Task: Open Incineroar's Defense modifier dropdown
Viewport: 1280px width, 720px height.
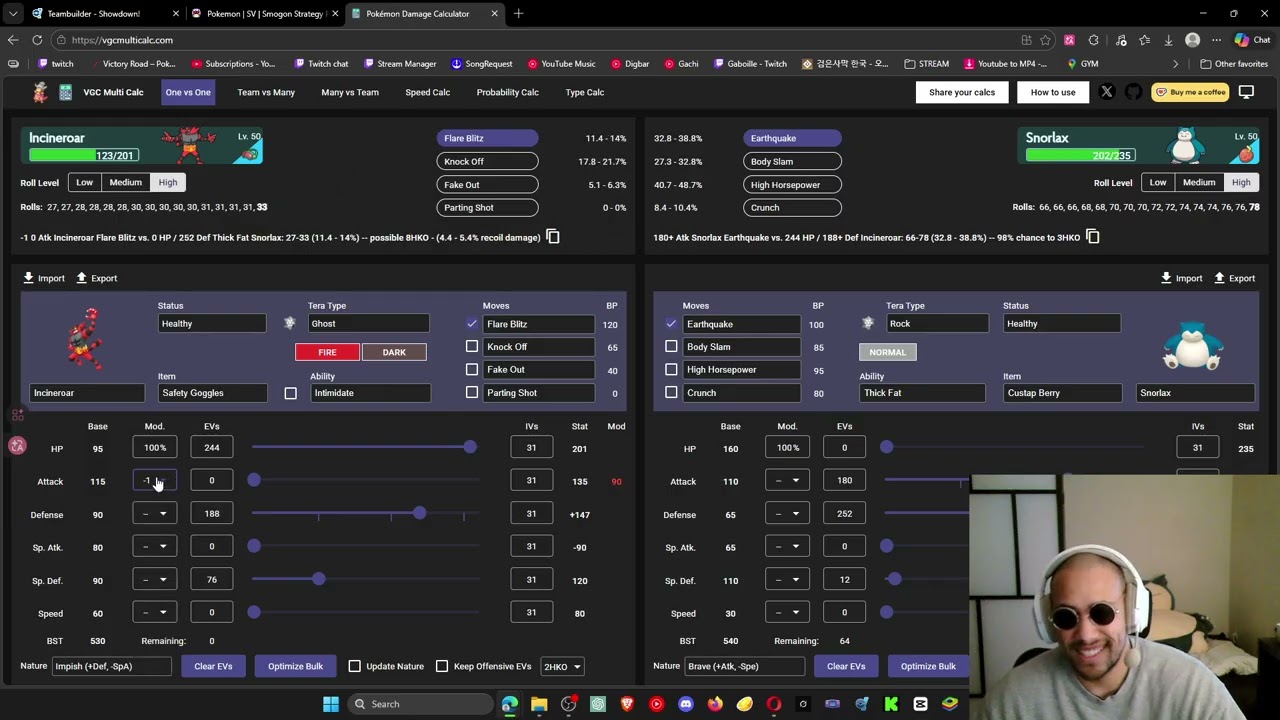Action: [x=154, y=514]
